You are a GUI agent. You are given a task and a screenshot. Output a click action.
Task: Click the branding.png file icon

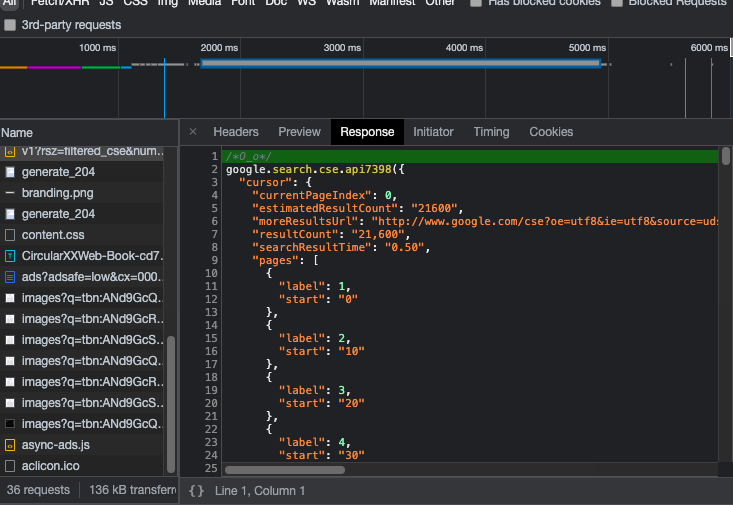[x=10, y=193]
